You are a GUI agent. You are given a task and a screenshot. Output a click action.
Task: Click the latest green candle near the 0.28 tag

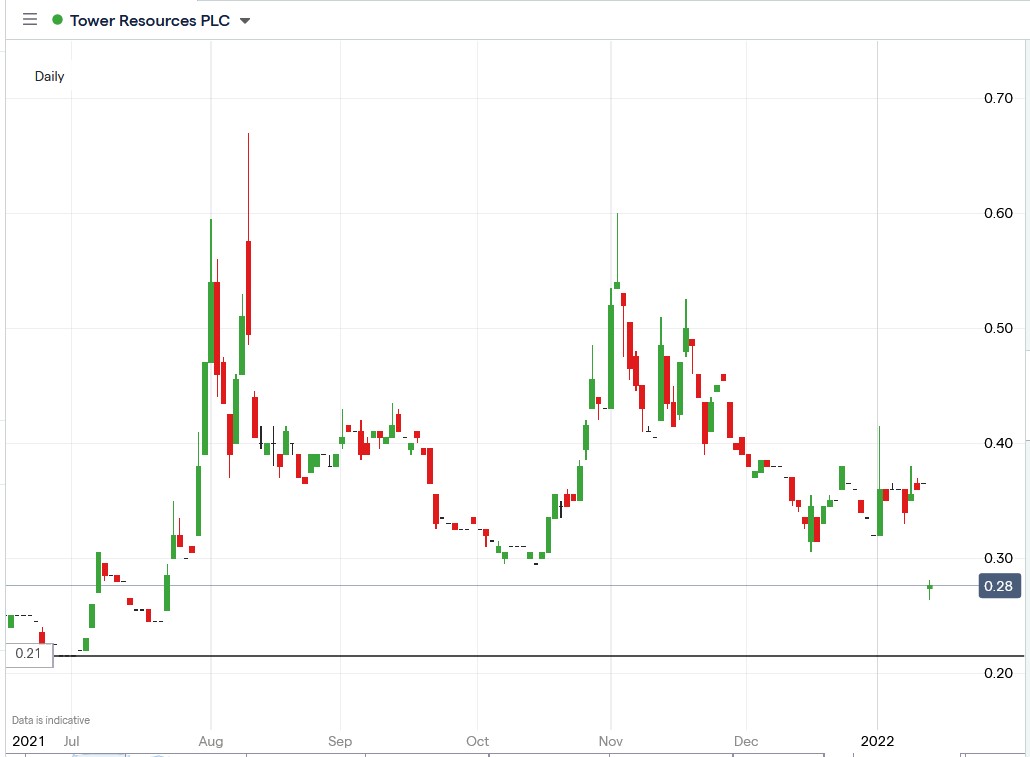[928, 587]
